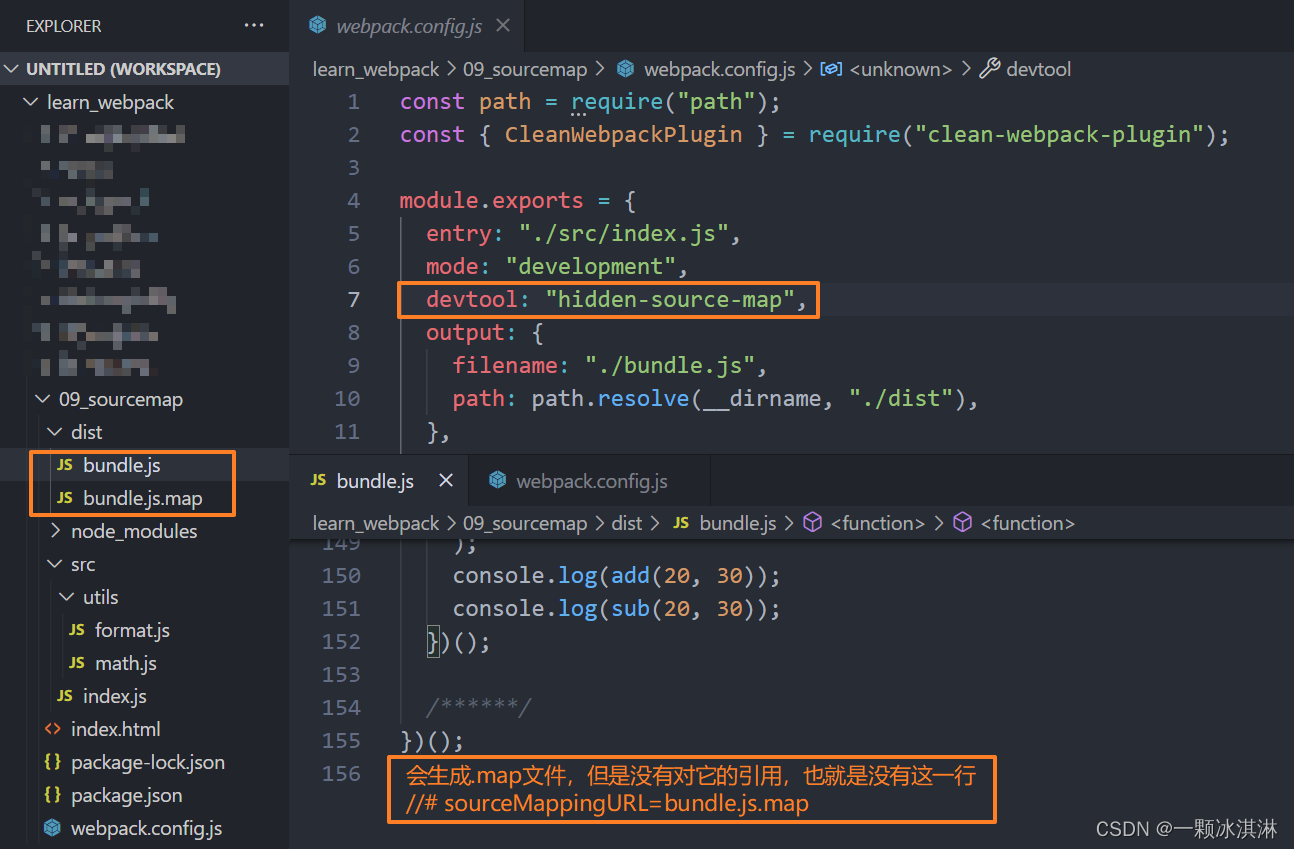Open math.js file
The width and height of the screenshot is (1294, 849).
pos(126,663)
